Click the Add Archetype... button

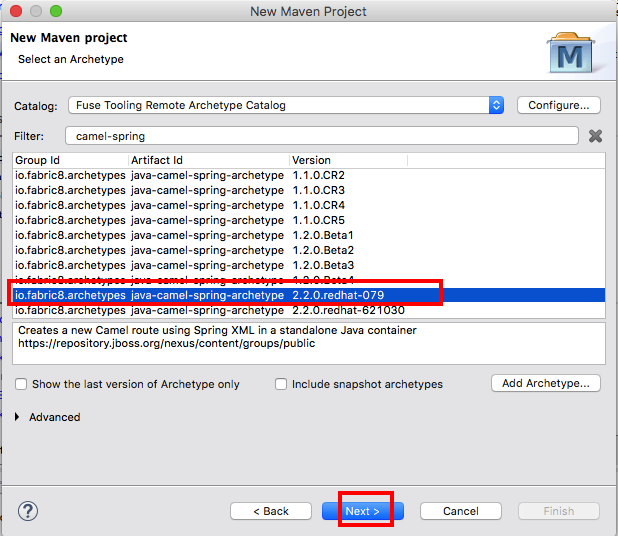point(545,383)
